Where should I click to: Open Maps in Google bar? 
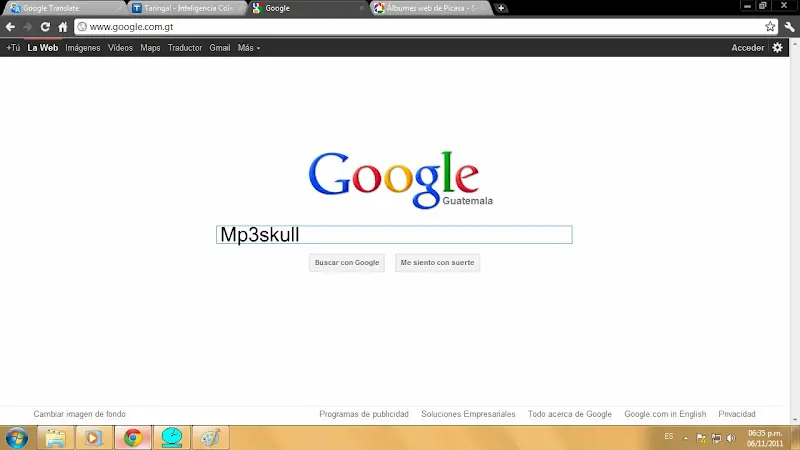150,47
